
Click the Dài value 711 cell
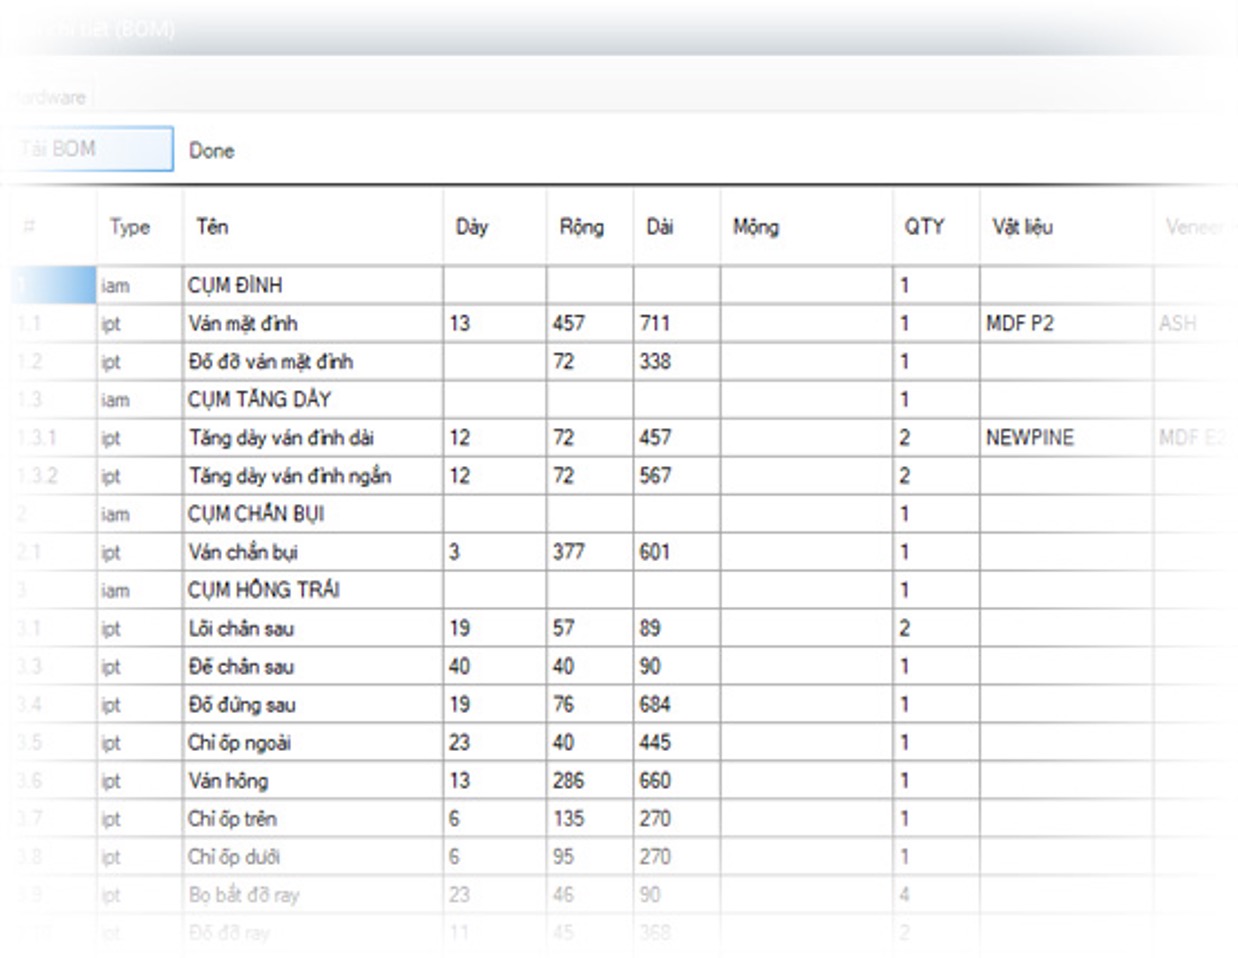[x=676, y=323]
